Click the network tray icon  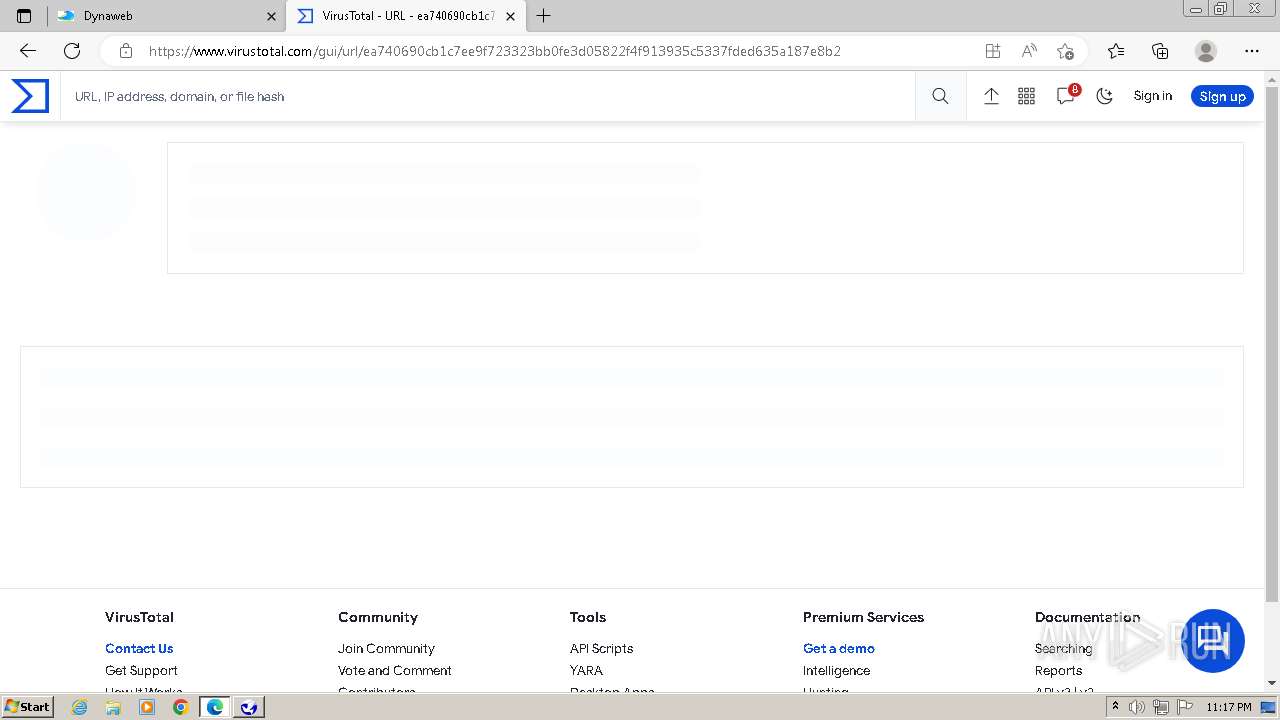[1160, 707]
